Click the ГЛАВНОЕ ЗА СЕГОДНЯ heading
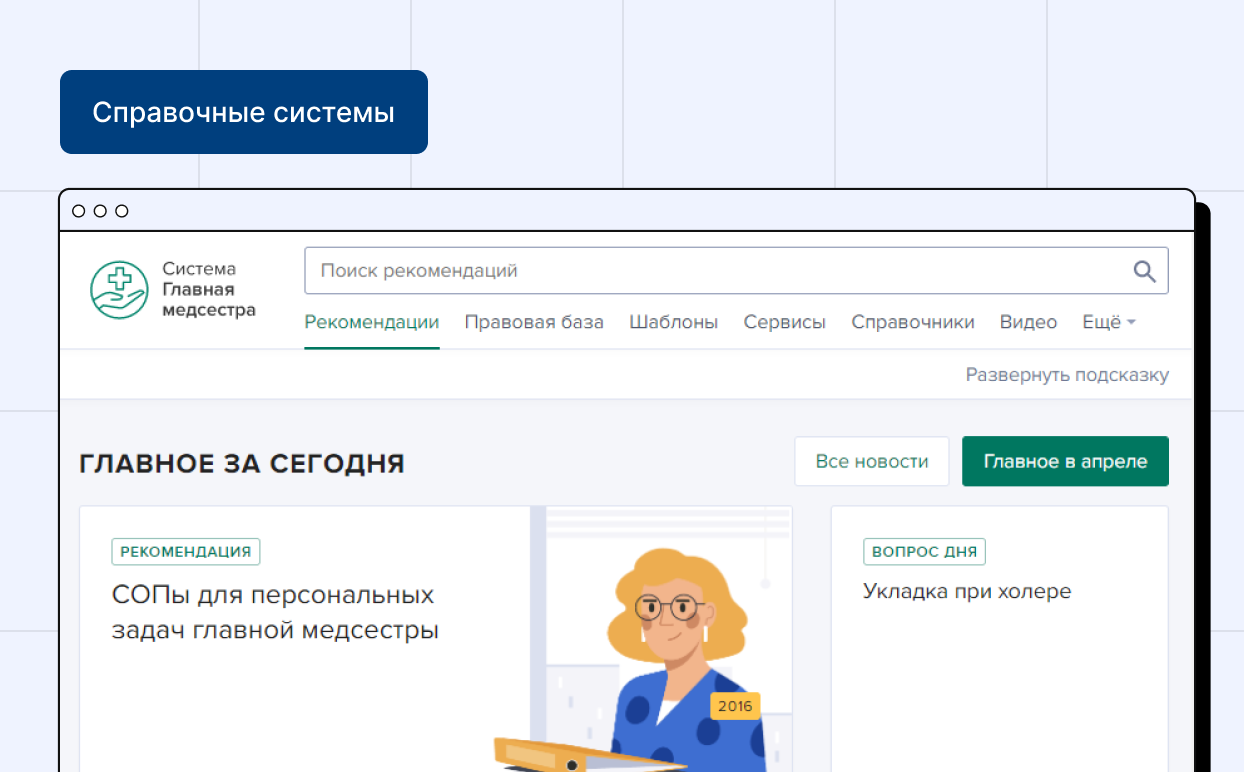The image size is (1244, 772). [x=242, y=463]
